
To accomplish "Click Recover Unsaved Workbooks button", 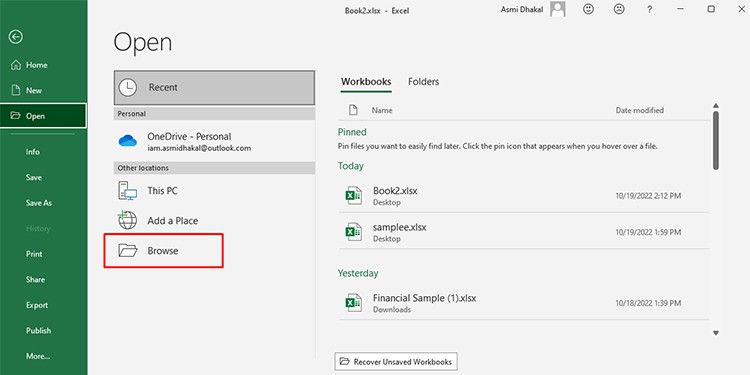I will (396, 362).
